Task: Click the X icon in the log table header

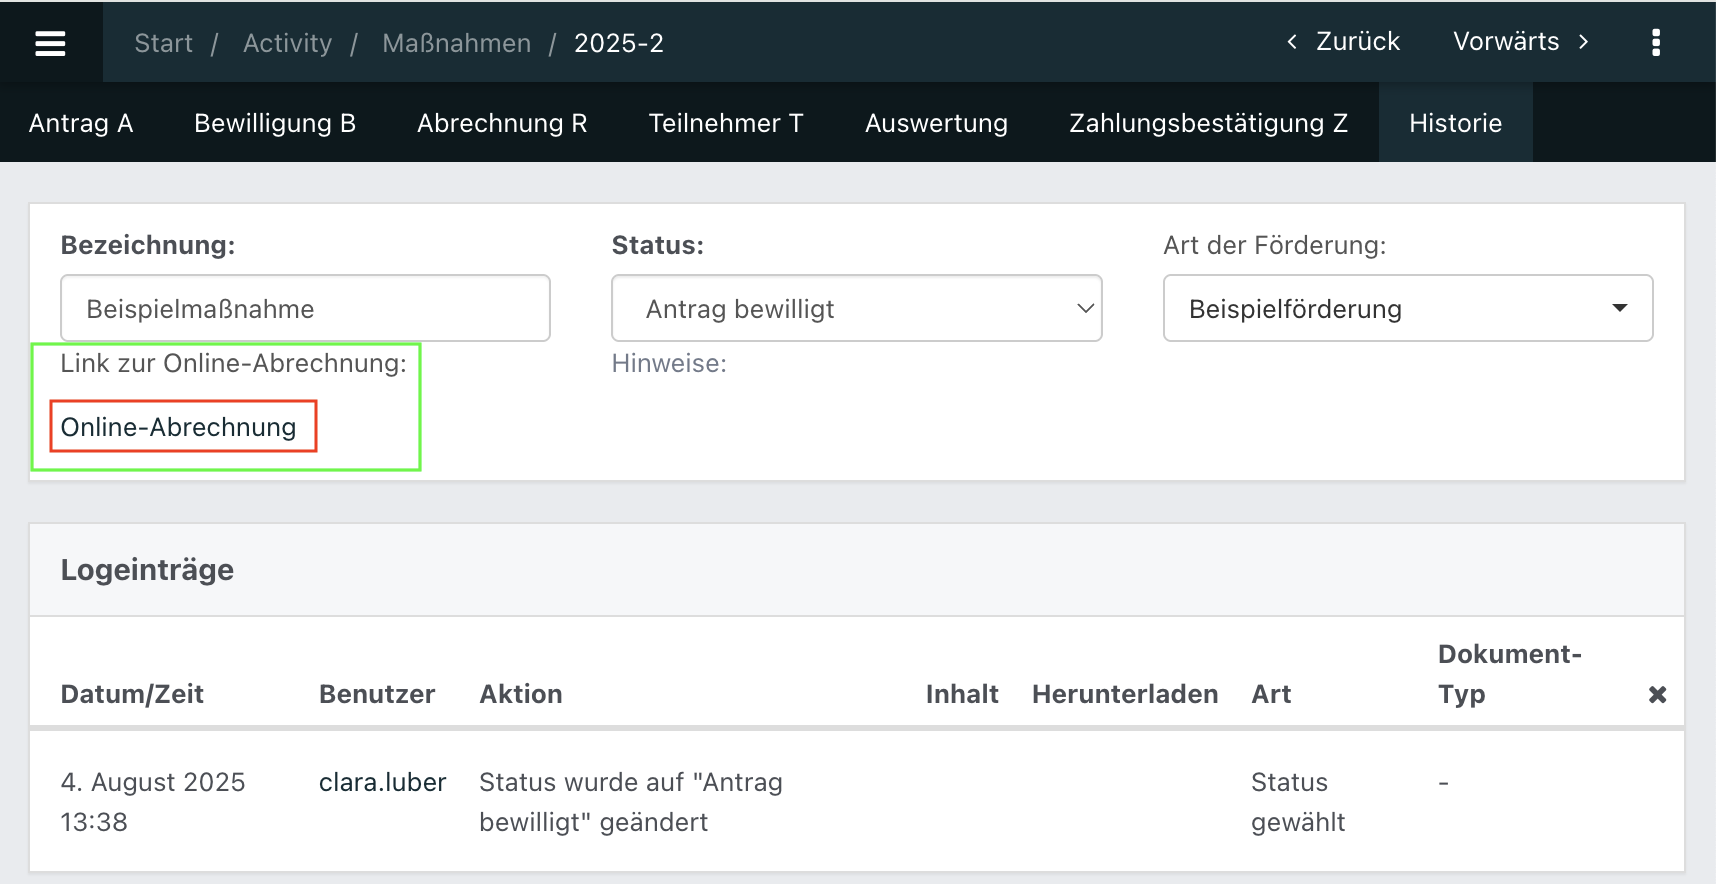Action: pyautogui.click(x=1657, y=694)
